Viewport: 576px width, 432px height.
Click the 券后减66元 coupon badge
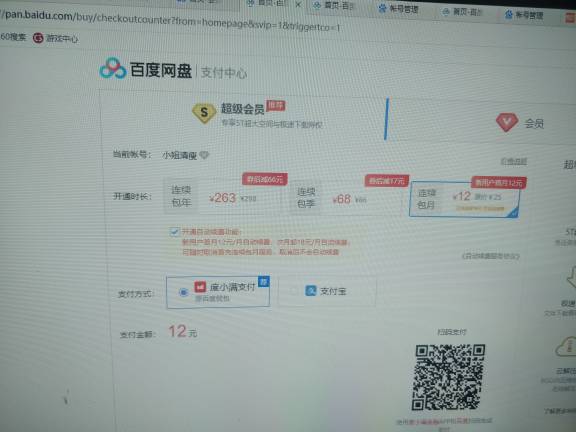[x=264, y=179]
